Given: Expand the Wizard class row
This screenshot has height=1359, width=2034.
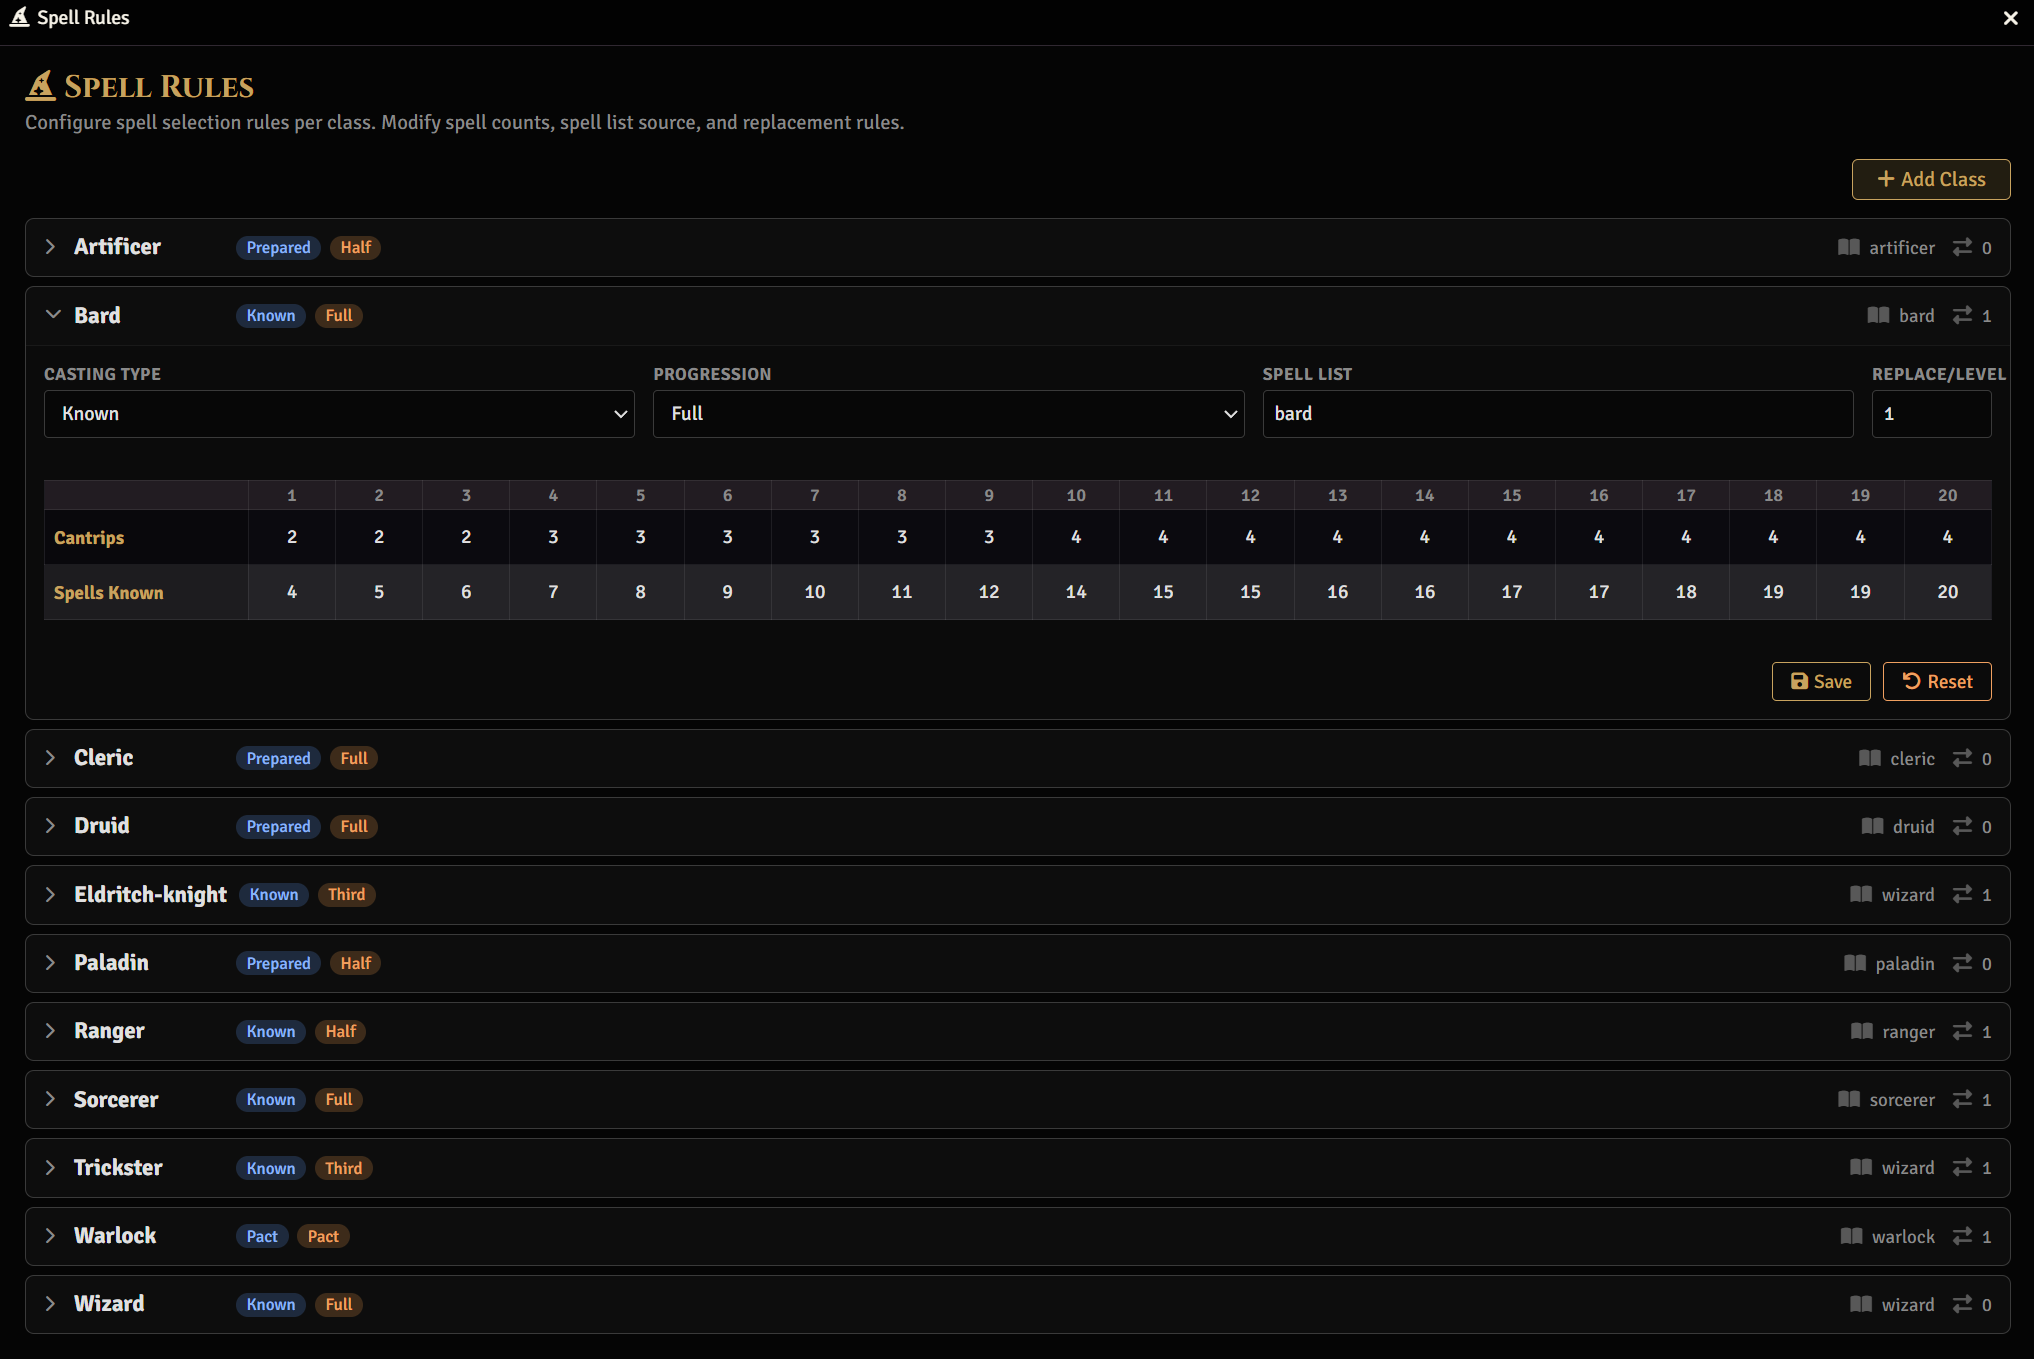Looking at the screenshot, I should click(x=51, y=1304).
